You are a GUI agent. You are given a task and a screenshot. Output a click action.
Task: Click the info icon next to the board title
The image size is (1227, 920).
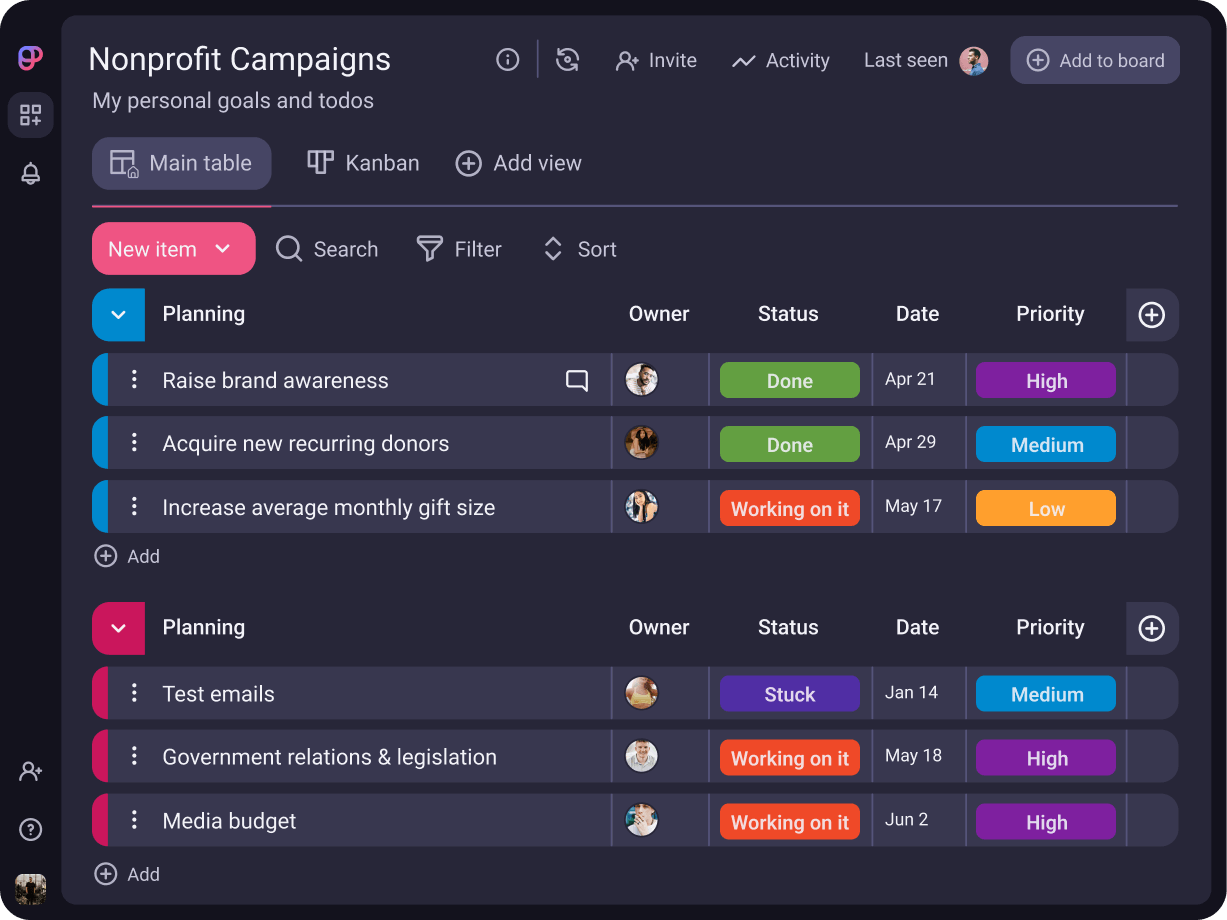coord(507,59)
